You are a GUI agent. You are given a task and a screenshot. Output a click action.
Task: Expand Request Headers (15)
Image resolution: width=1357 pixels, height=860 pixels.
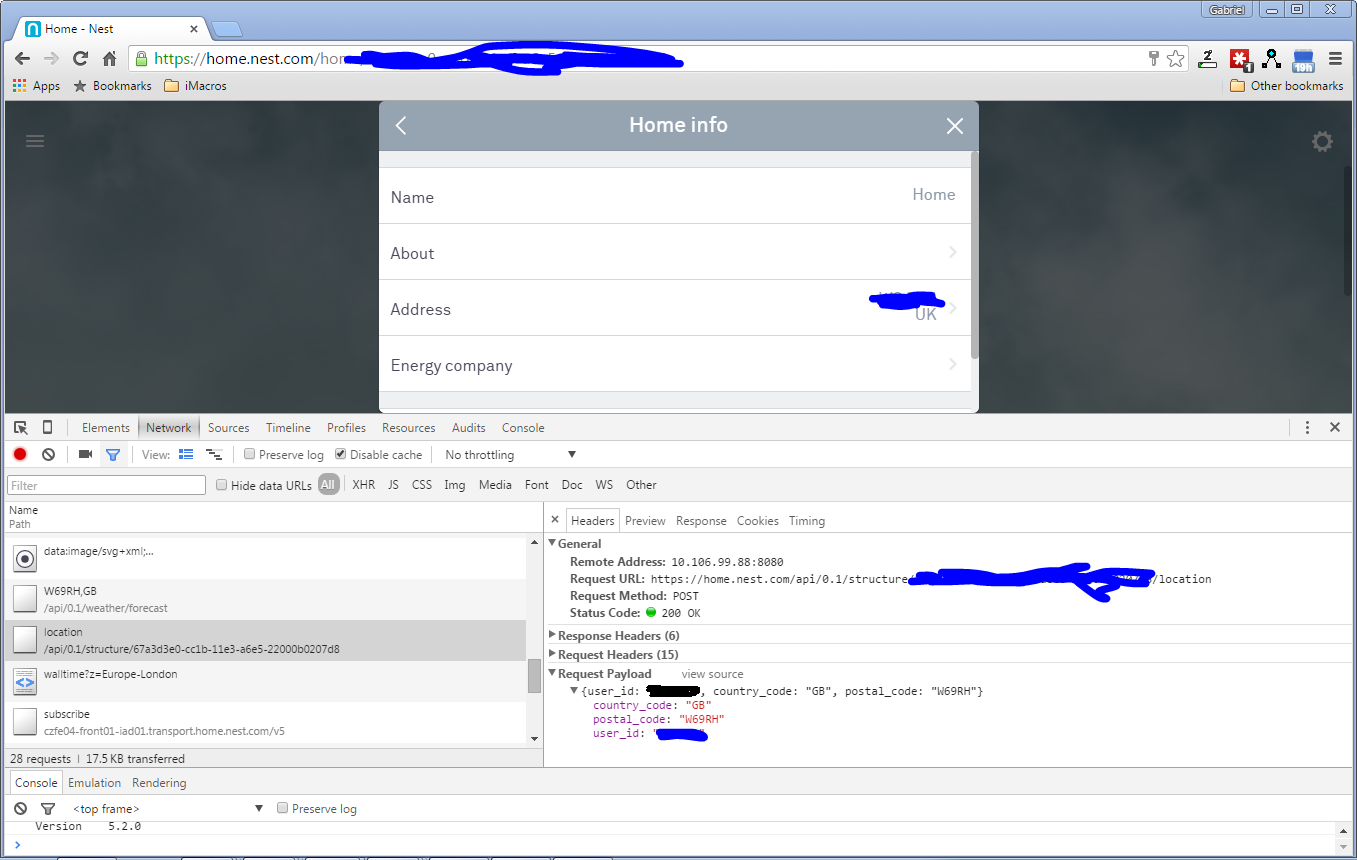pos(552,654)
